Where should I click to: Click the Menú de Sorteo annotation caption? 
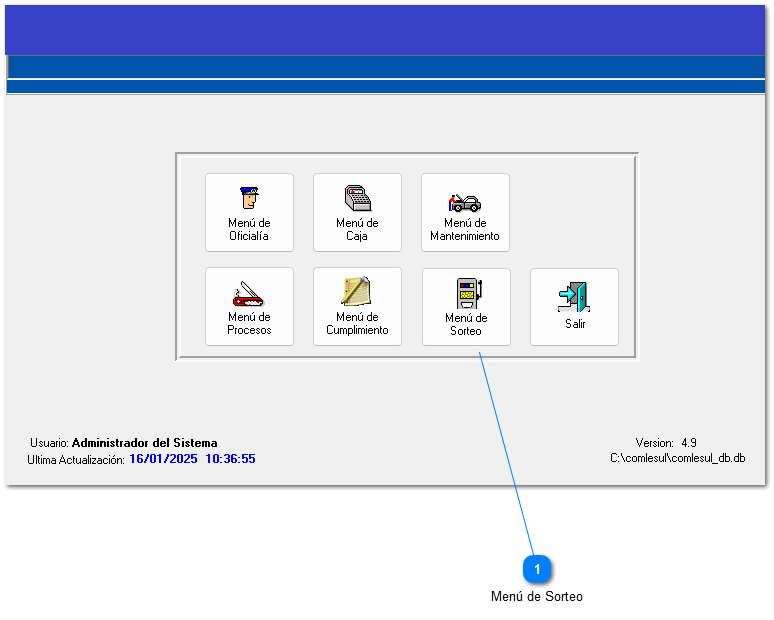pyautogui.click(x=537, y=597)
